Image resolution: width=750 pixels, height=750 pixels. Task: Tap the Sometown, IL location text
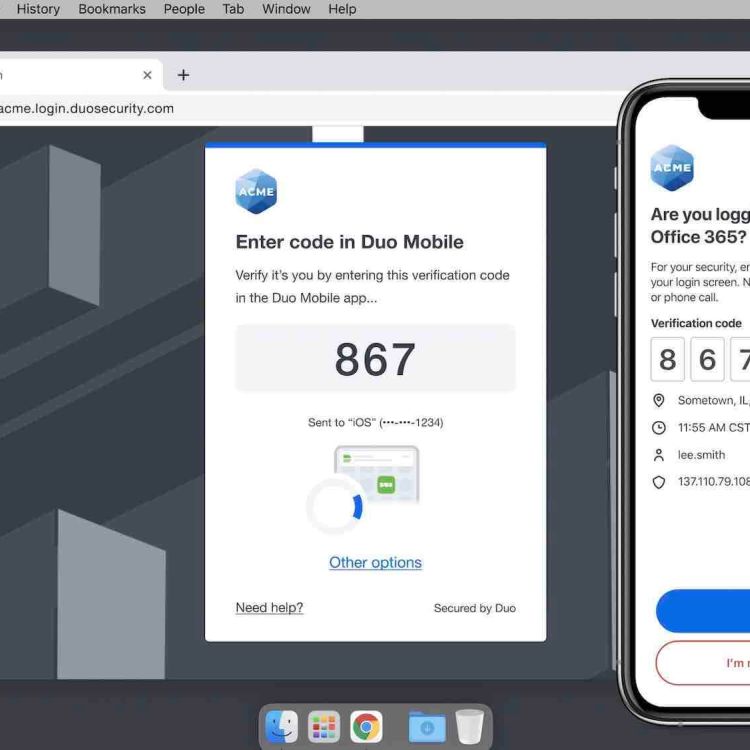coord(713,400)
